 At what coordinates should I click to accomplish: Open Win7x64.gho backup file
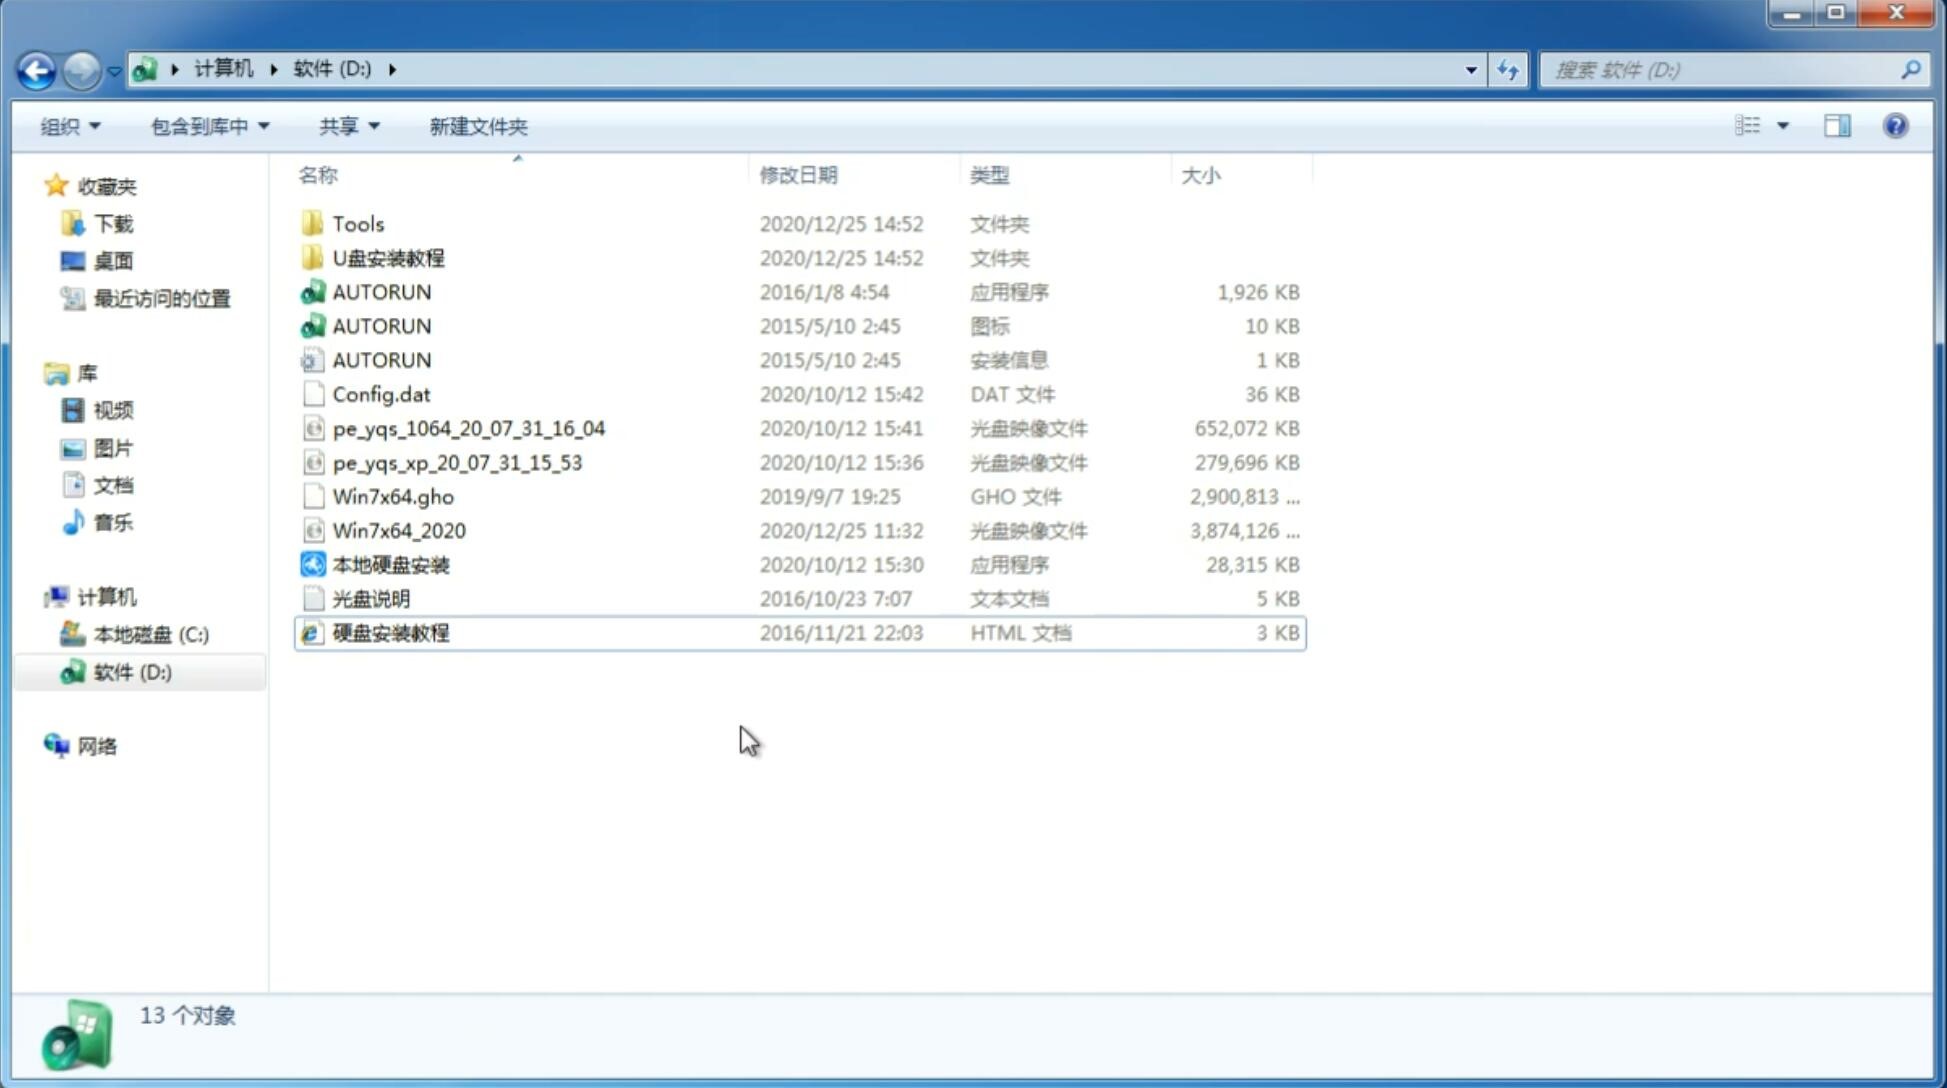tap(393, 496)
